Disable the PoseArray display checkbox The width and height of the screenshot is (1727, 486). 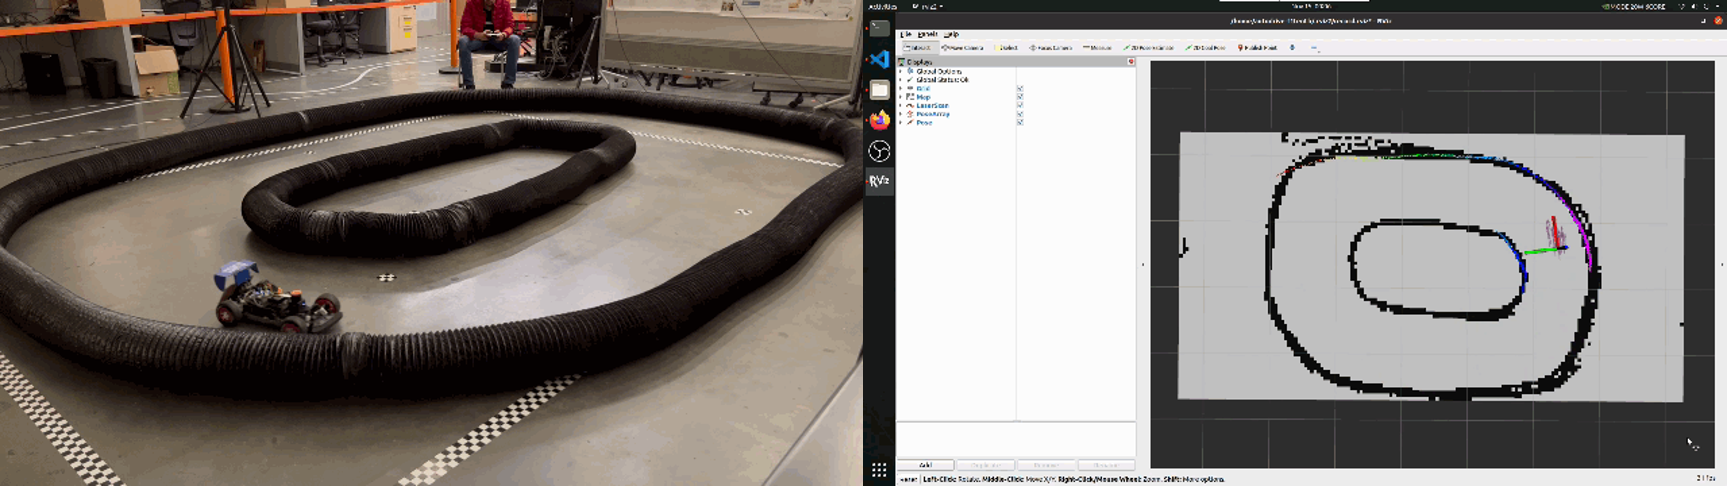[x=1020, y=114]
